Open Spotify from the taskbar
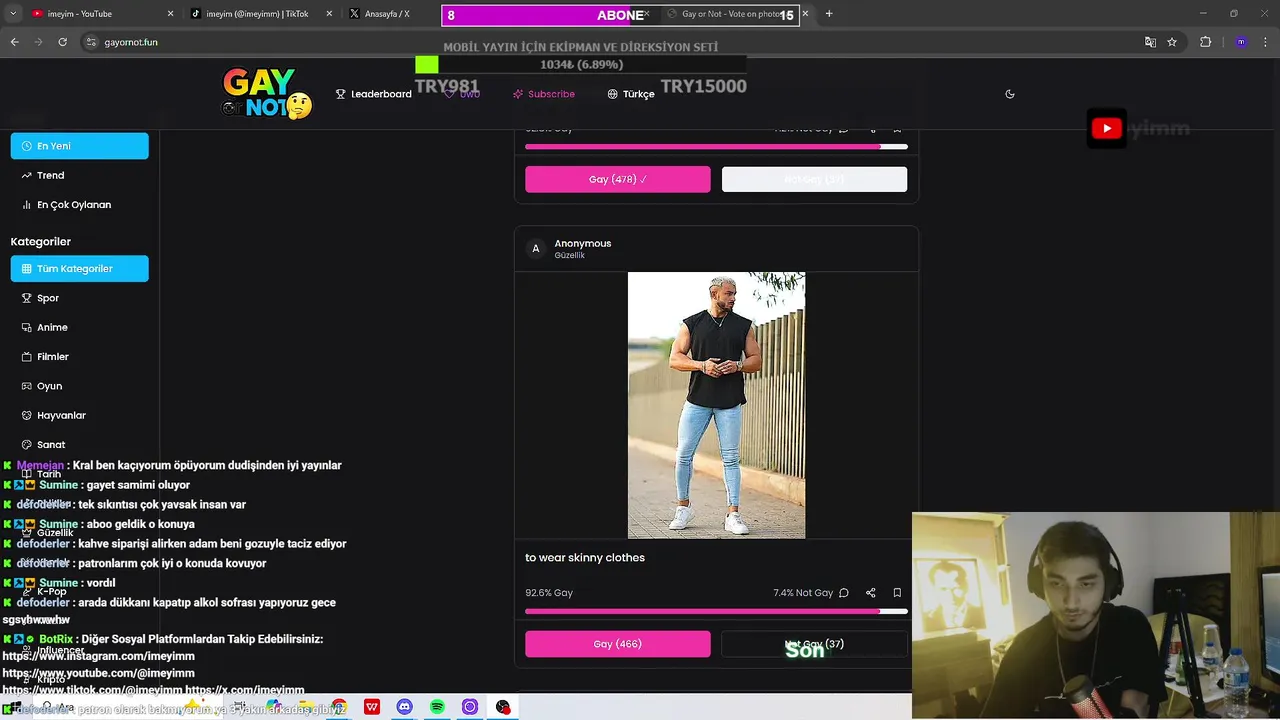The width and height of the screenshot is (1280, 720). pos(437,707)
